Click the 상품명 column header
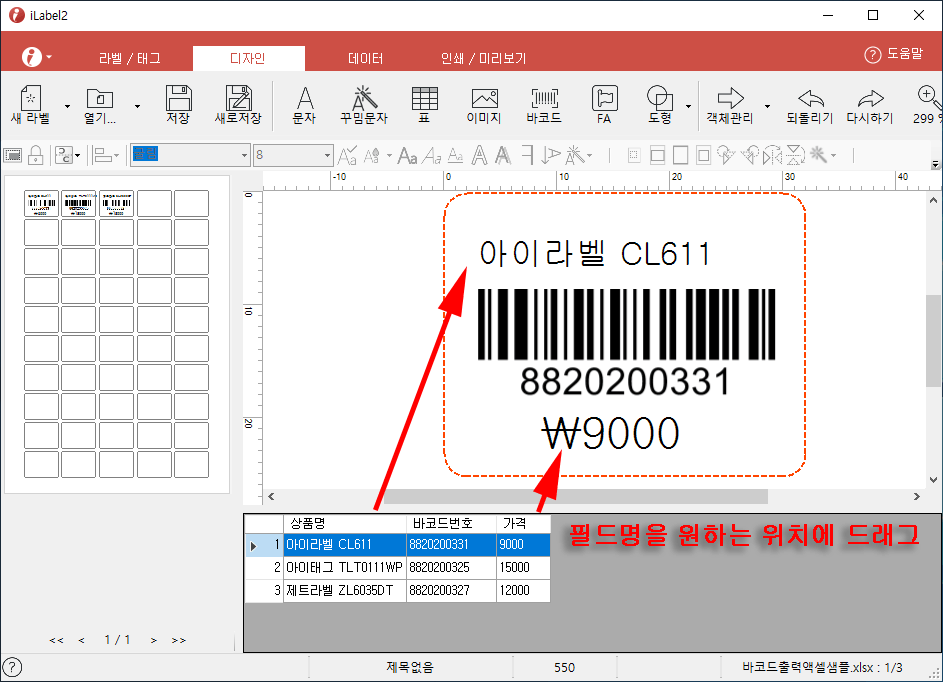943x682 pixels. (345, 523)
